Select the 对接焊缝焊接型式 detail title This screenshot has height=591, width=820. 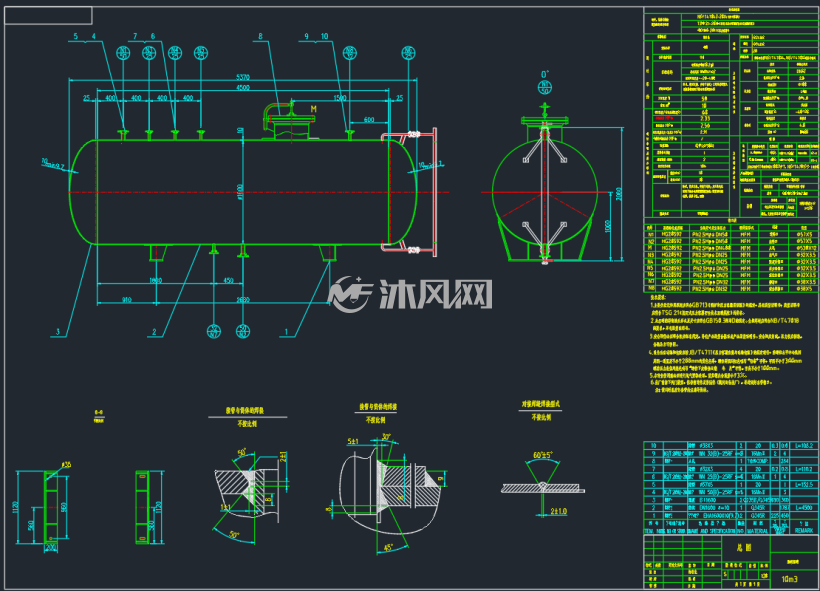541,404
